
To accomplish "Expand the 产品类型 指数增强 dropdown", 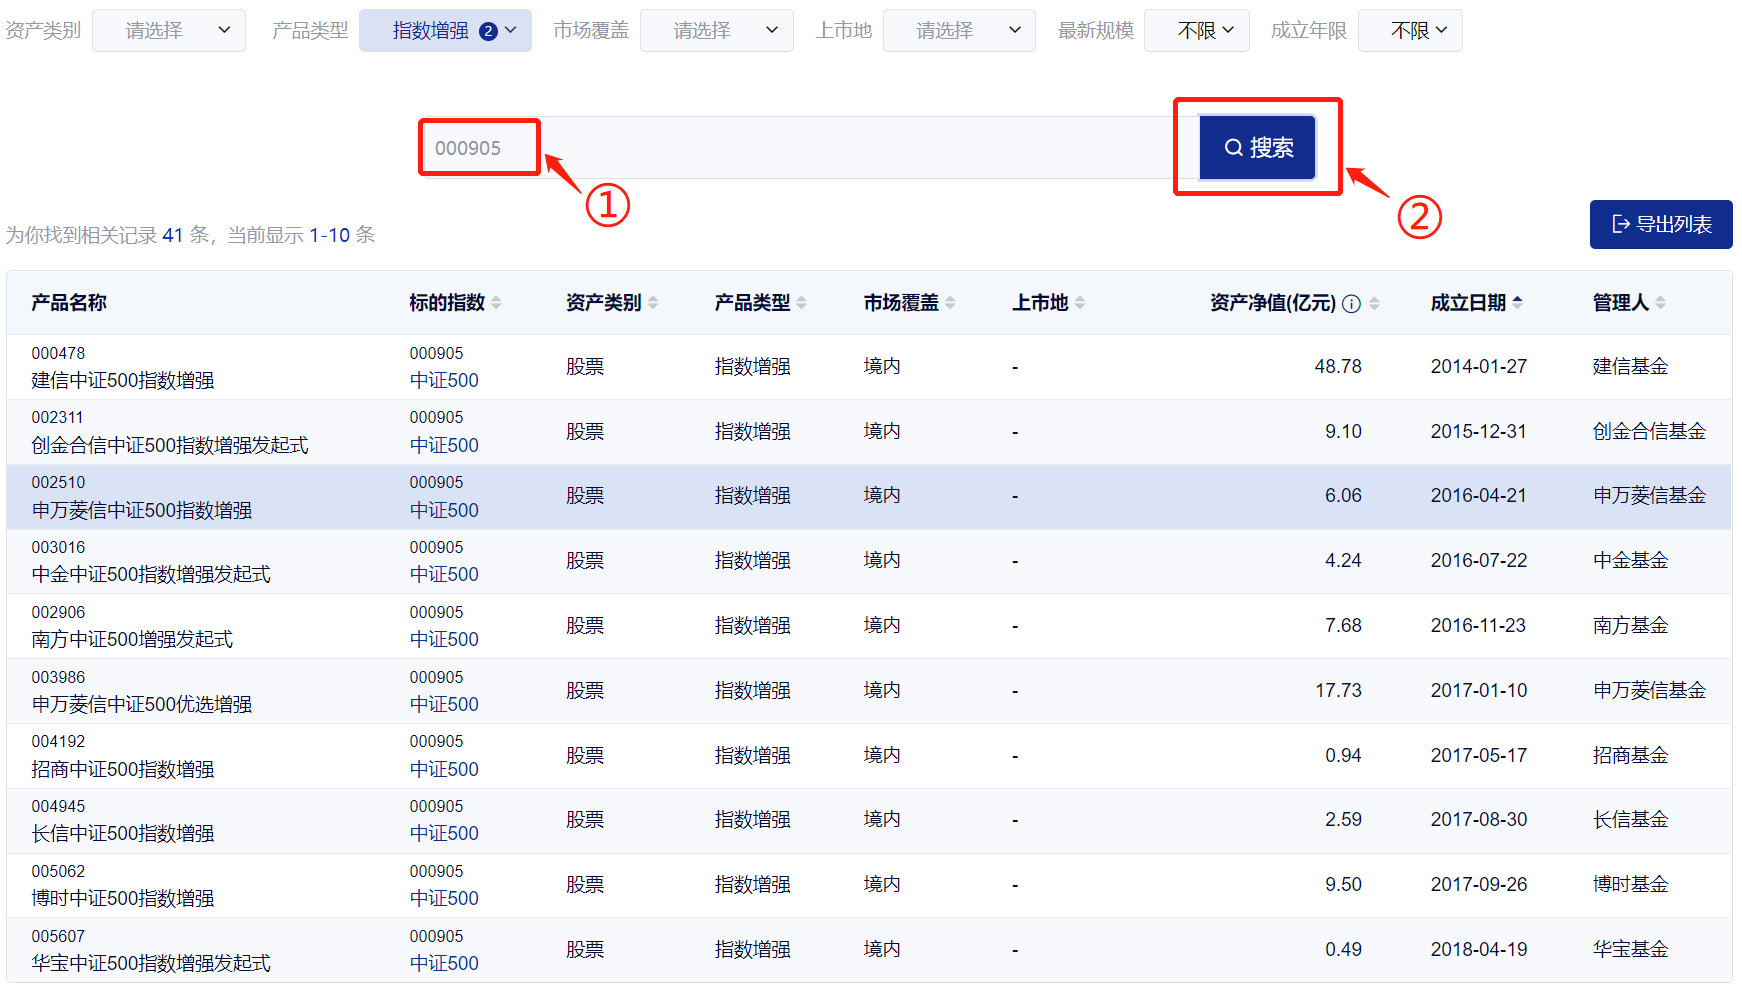I will click(x=445, y=31).
